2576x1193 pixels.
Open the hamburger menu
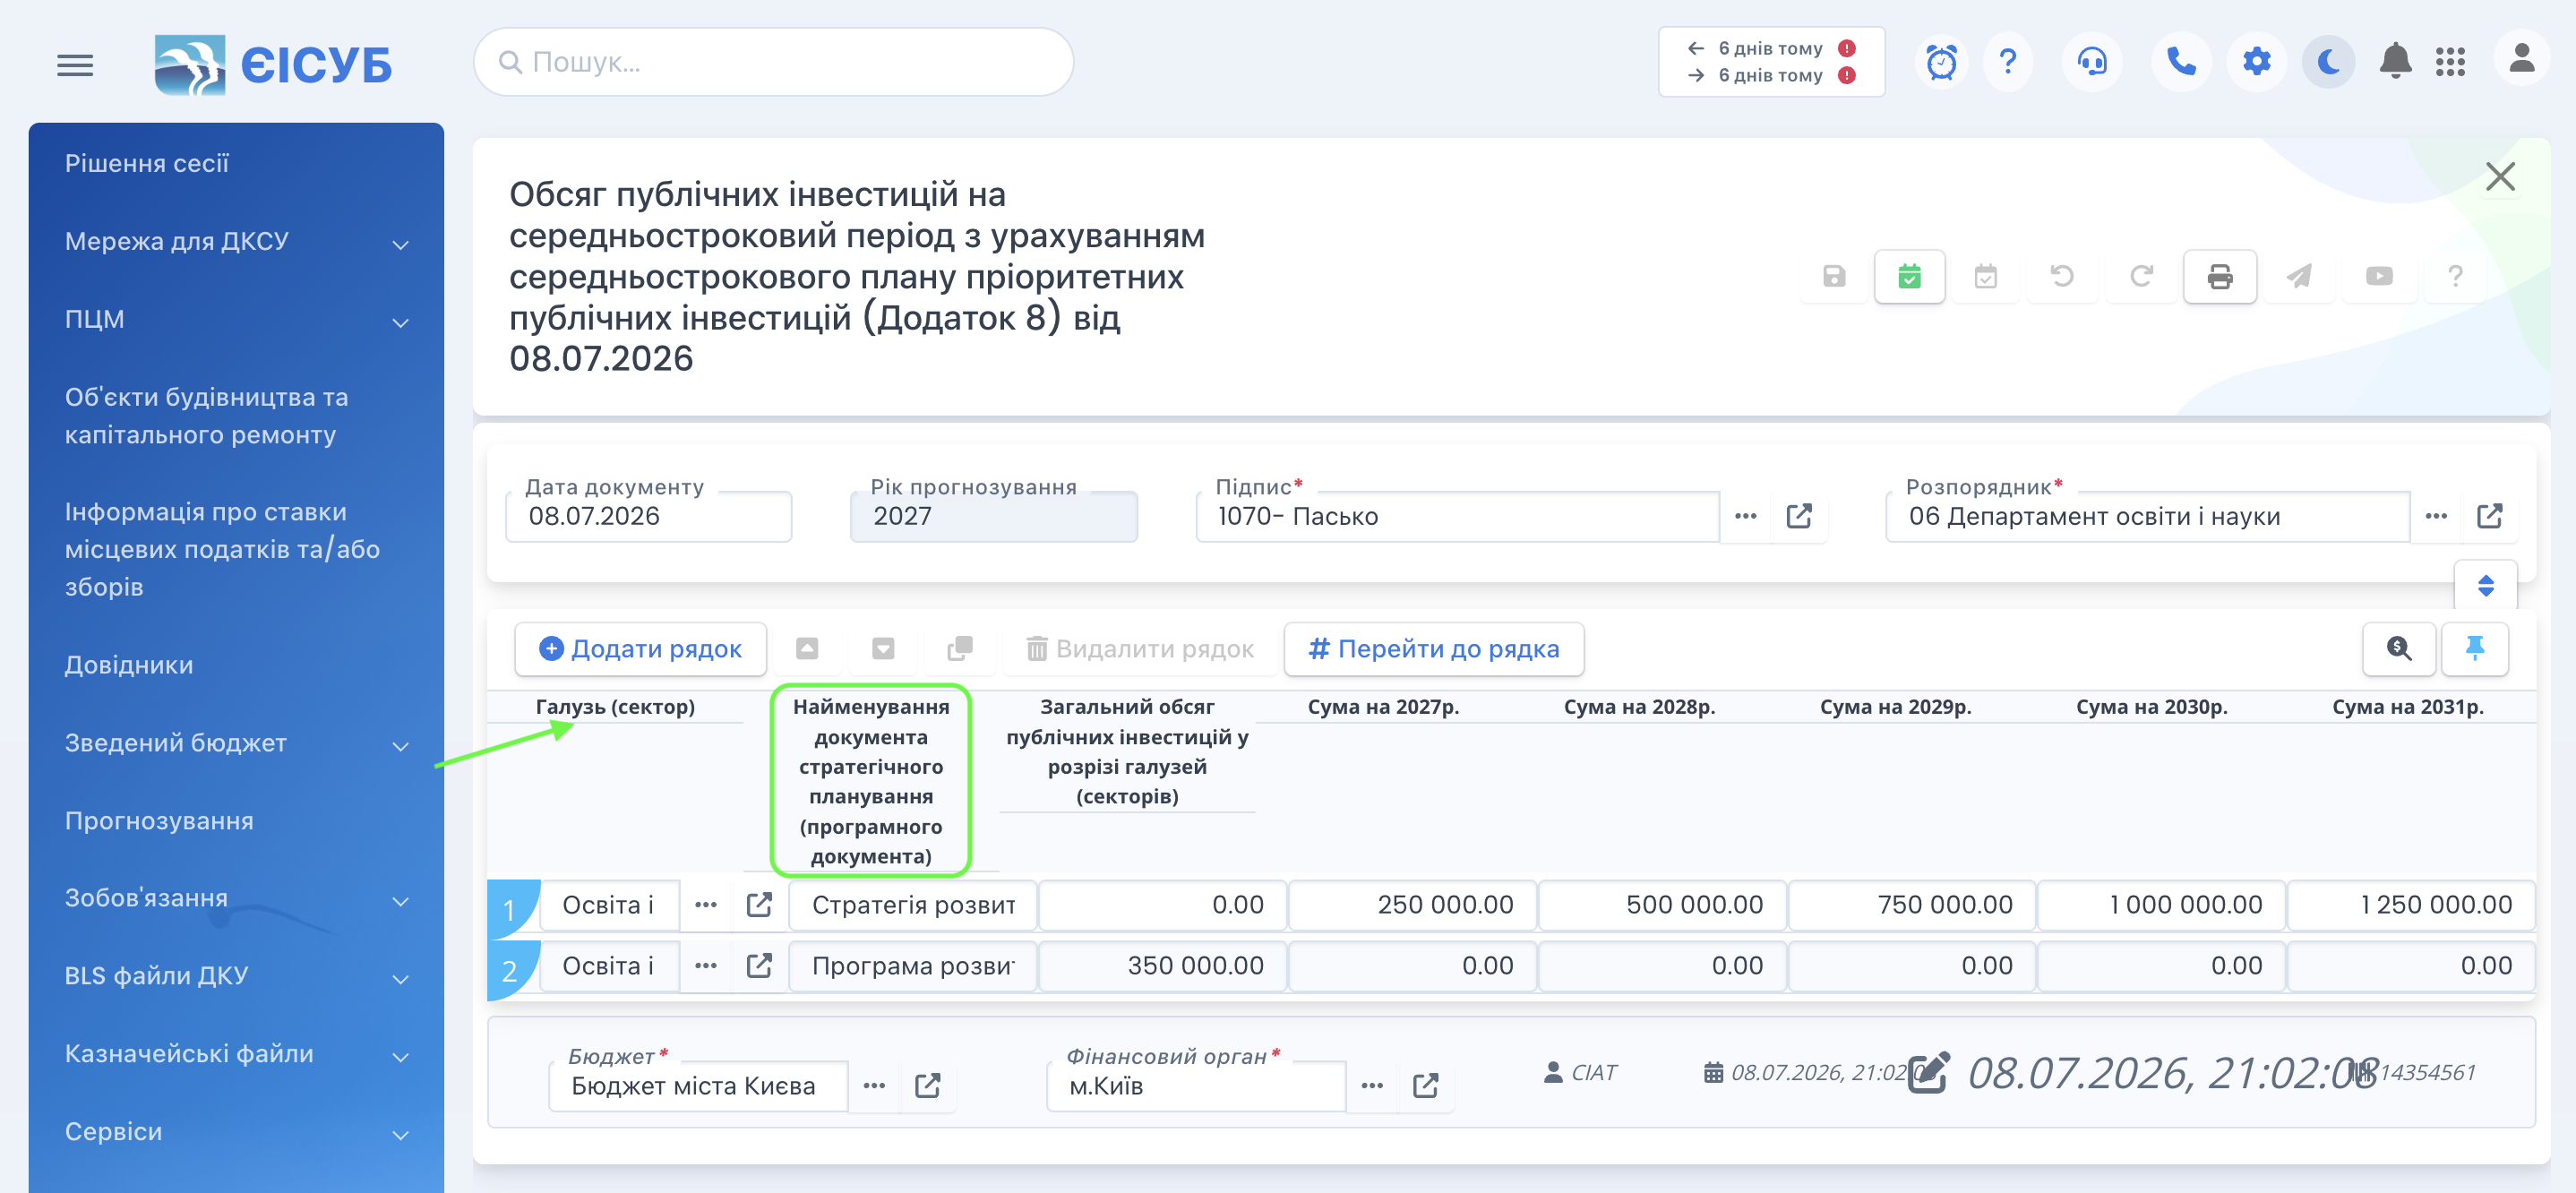pyautogui.click(x=75, y=65)
